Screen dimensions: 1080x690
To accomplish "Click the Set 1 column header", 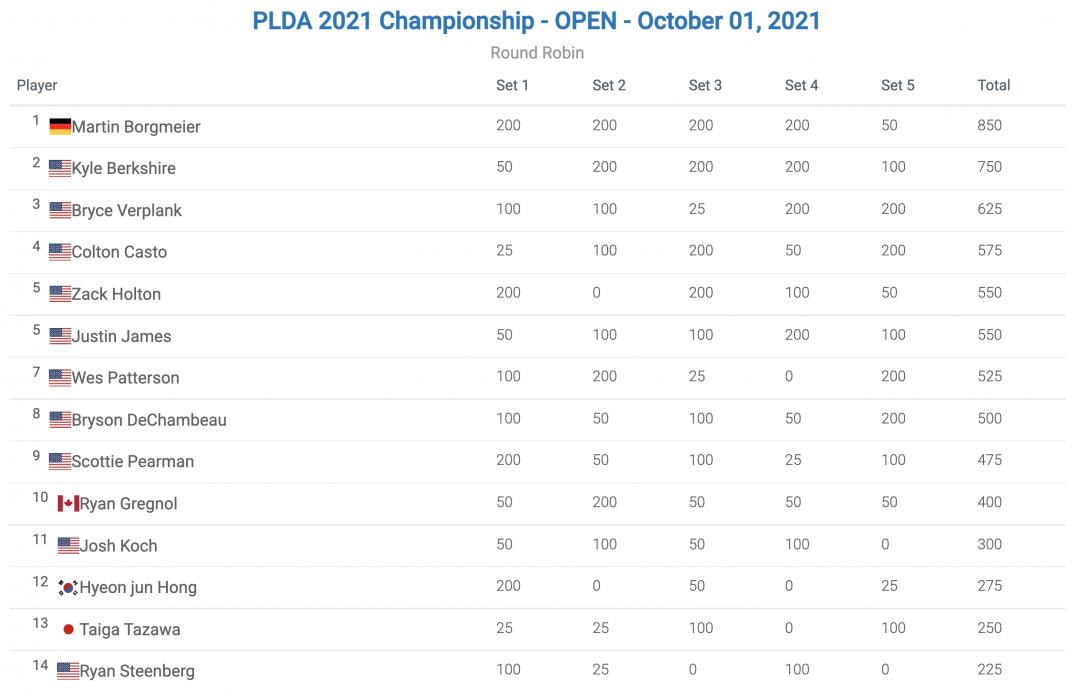I will coord(512,85).
